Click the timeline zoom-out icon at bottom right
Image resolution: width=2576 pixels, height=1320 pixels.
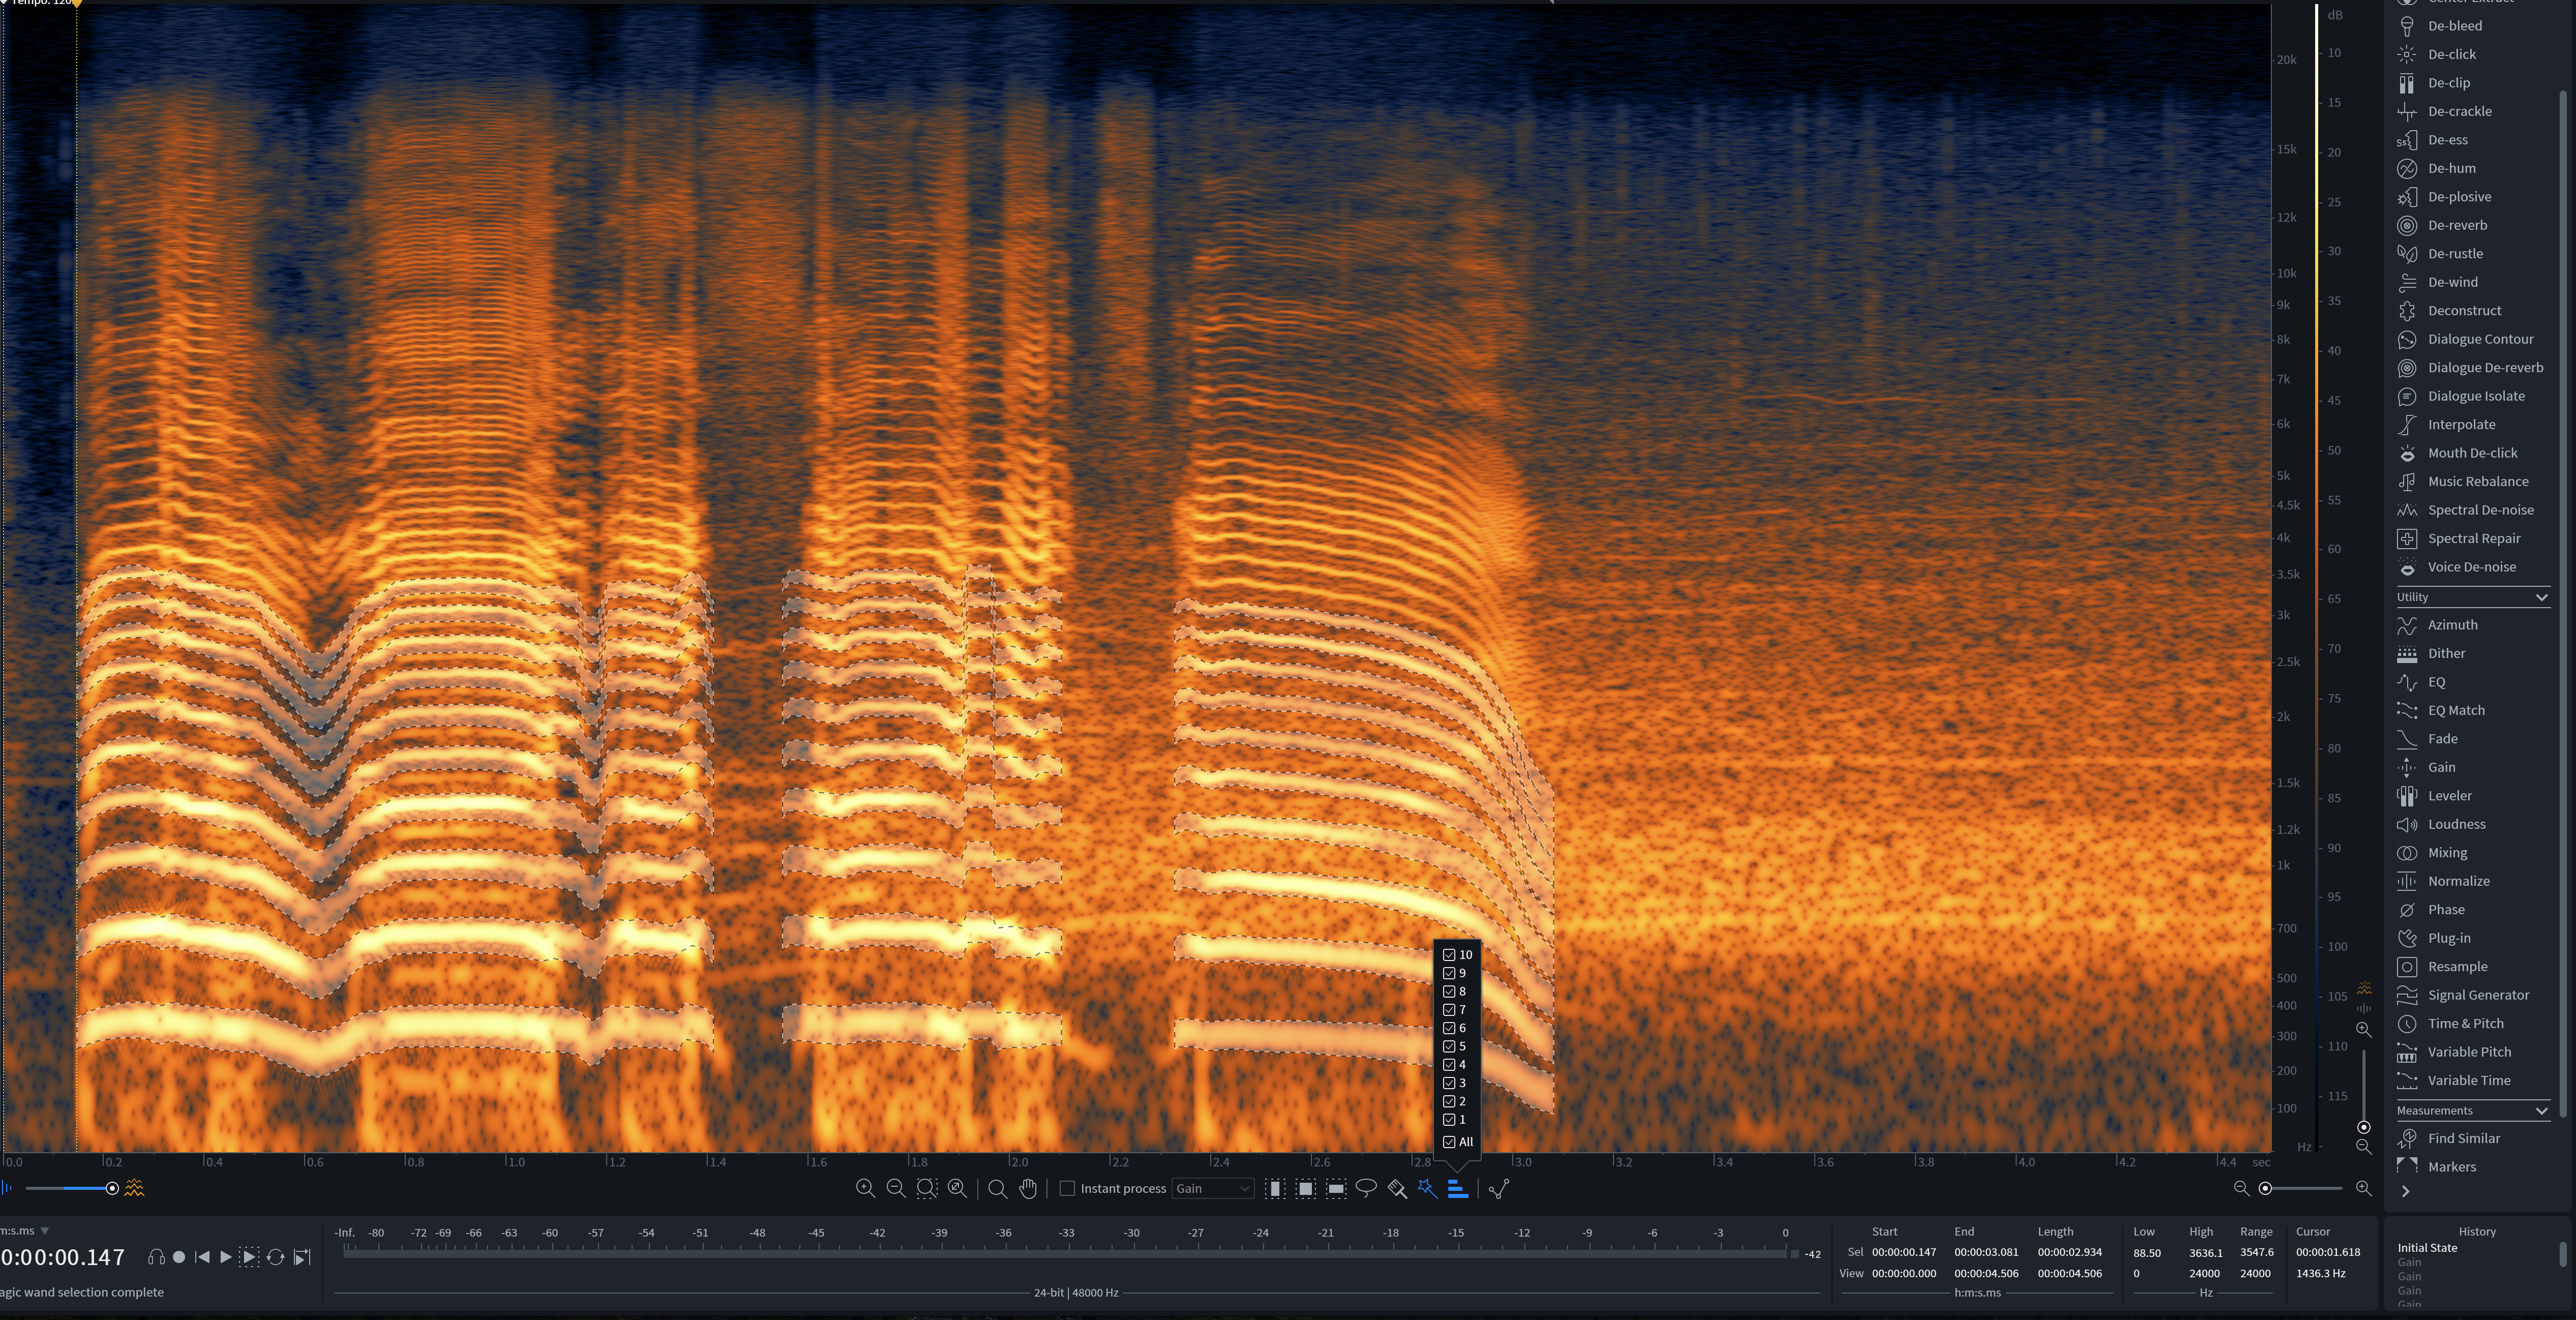coord(2241,1188)
